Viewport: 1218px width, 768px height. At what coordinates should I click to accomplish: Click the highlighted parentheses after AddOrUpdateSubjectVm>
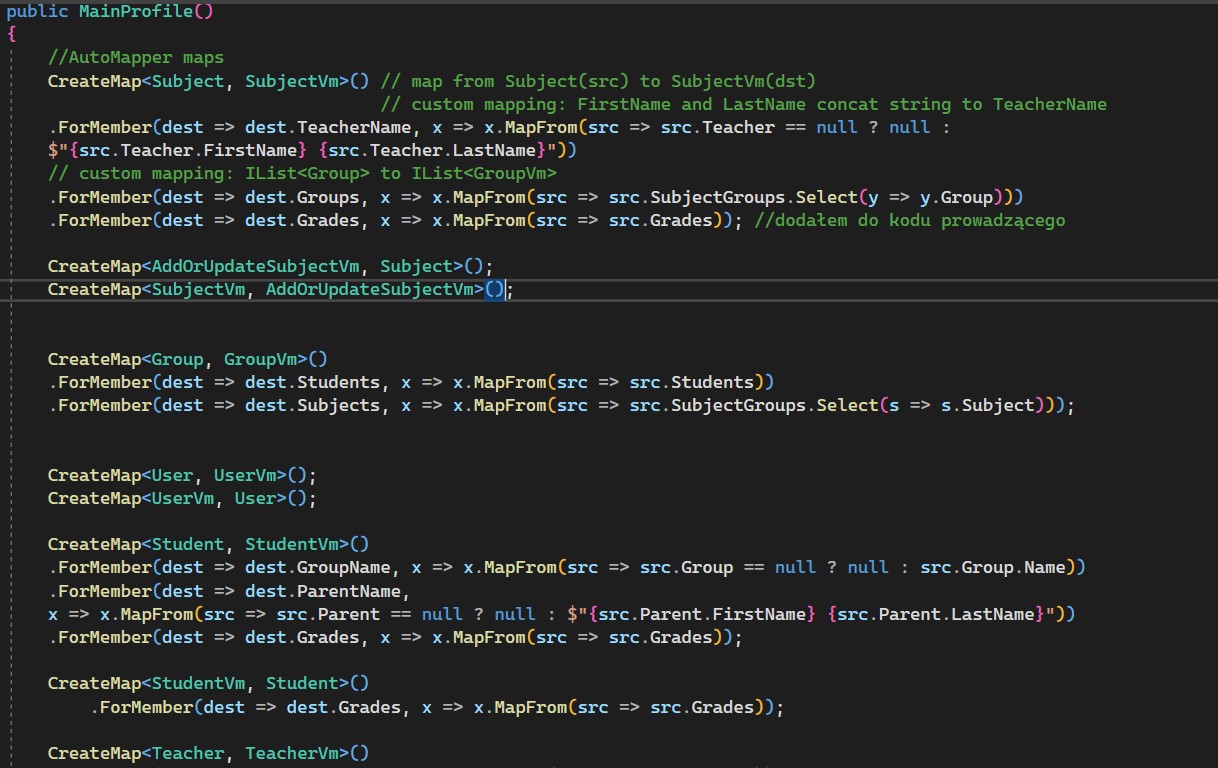[497, 289]
